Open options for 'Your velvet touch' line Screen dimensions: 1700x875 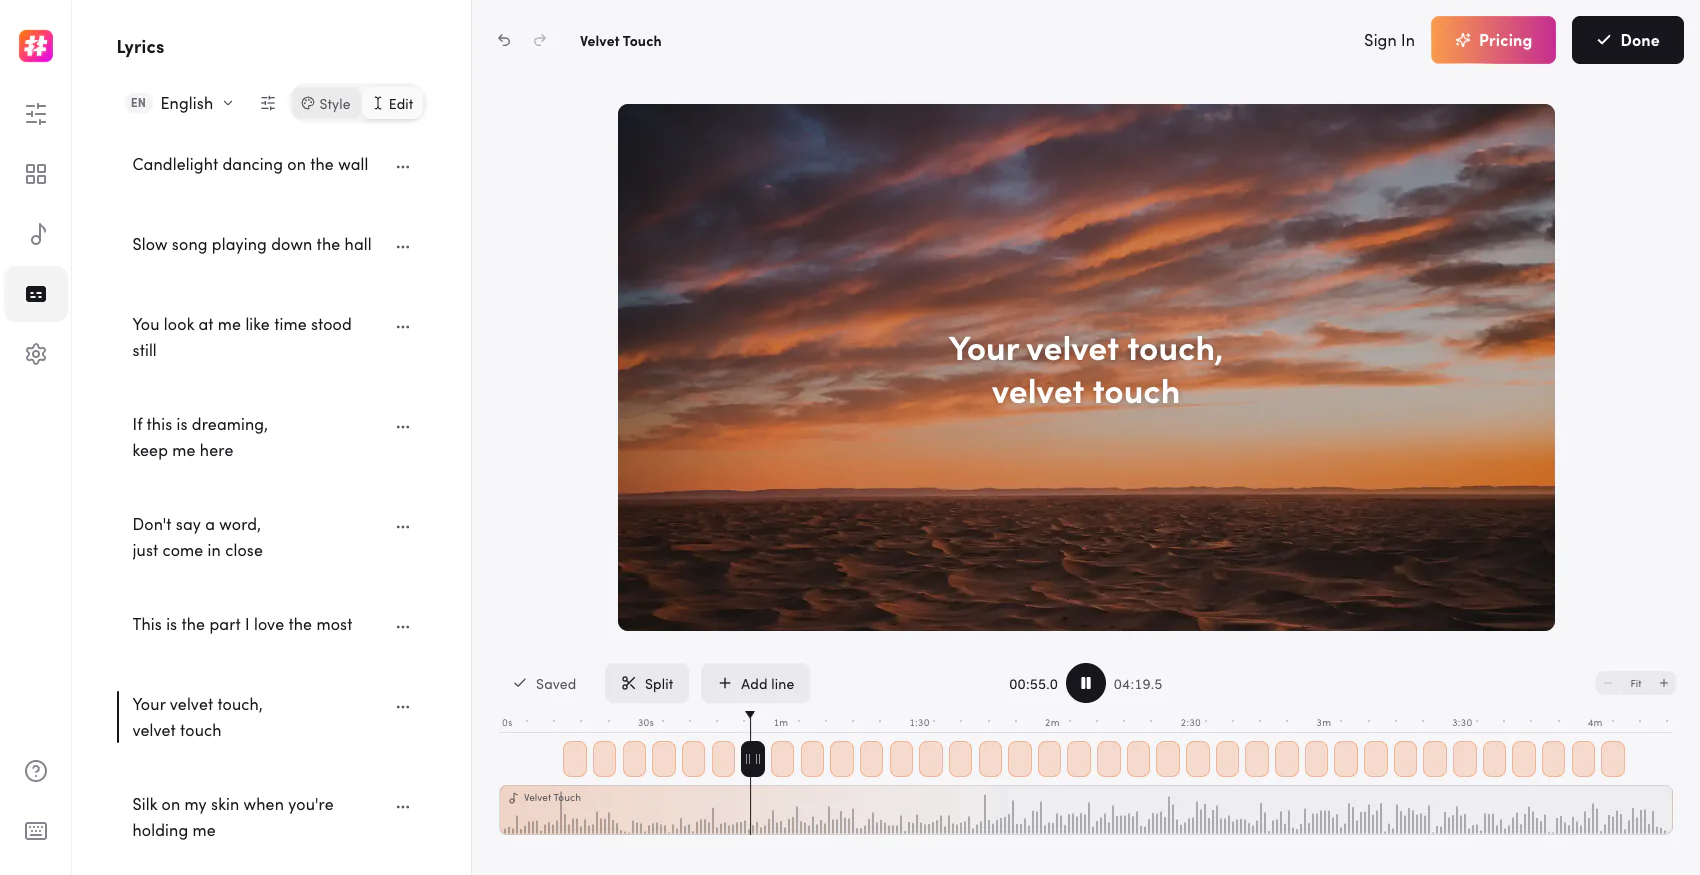[x=403, y=706]
